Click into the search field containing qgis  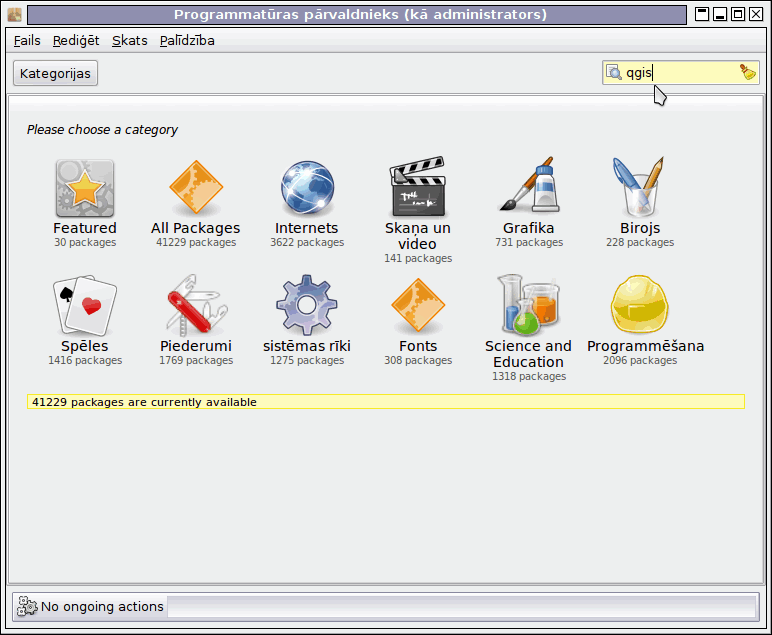pos(681,73)
